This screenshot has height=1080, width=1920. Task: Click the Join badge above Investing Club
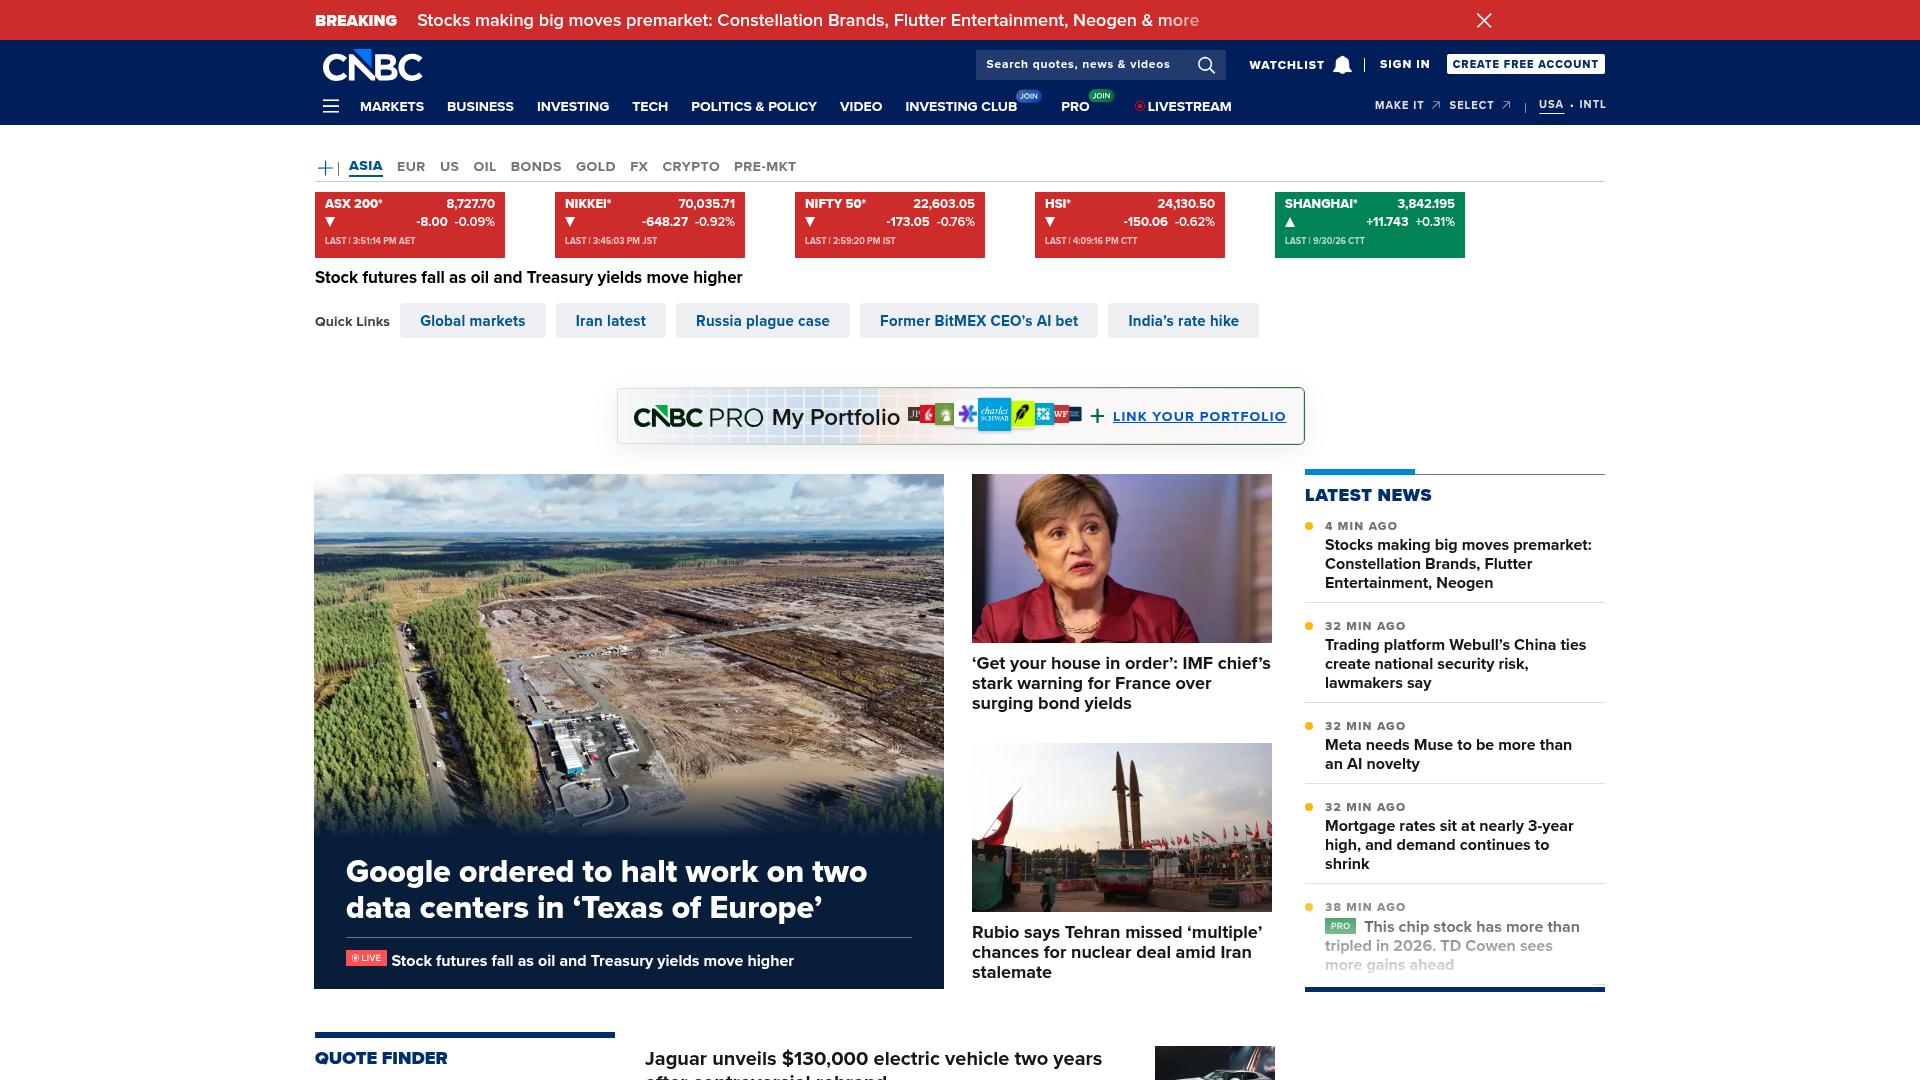tap(1028, 96)
